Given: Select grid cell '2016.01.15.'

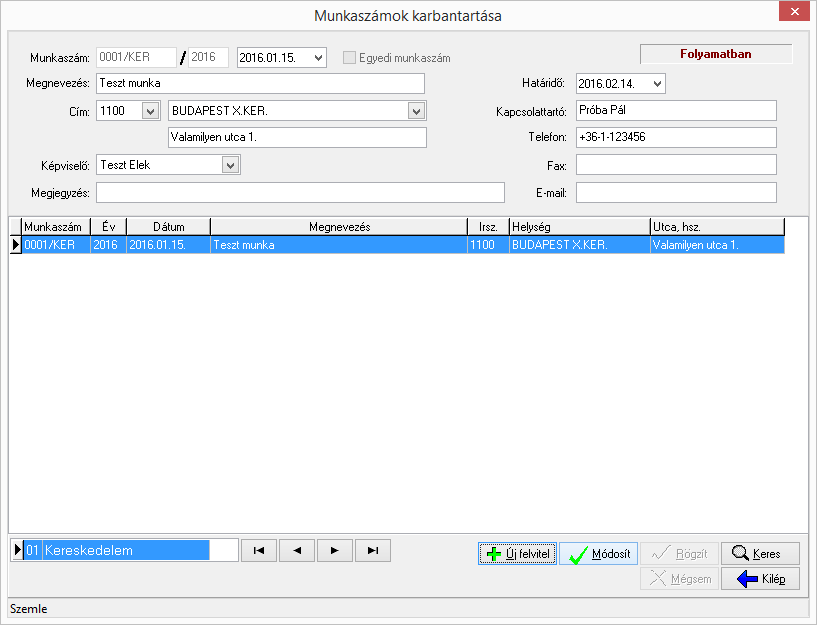Looking at the screenshot, I should (x=169, y=245).
